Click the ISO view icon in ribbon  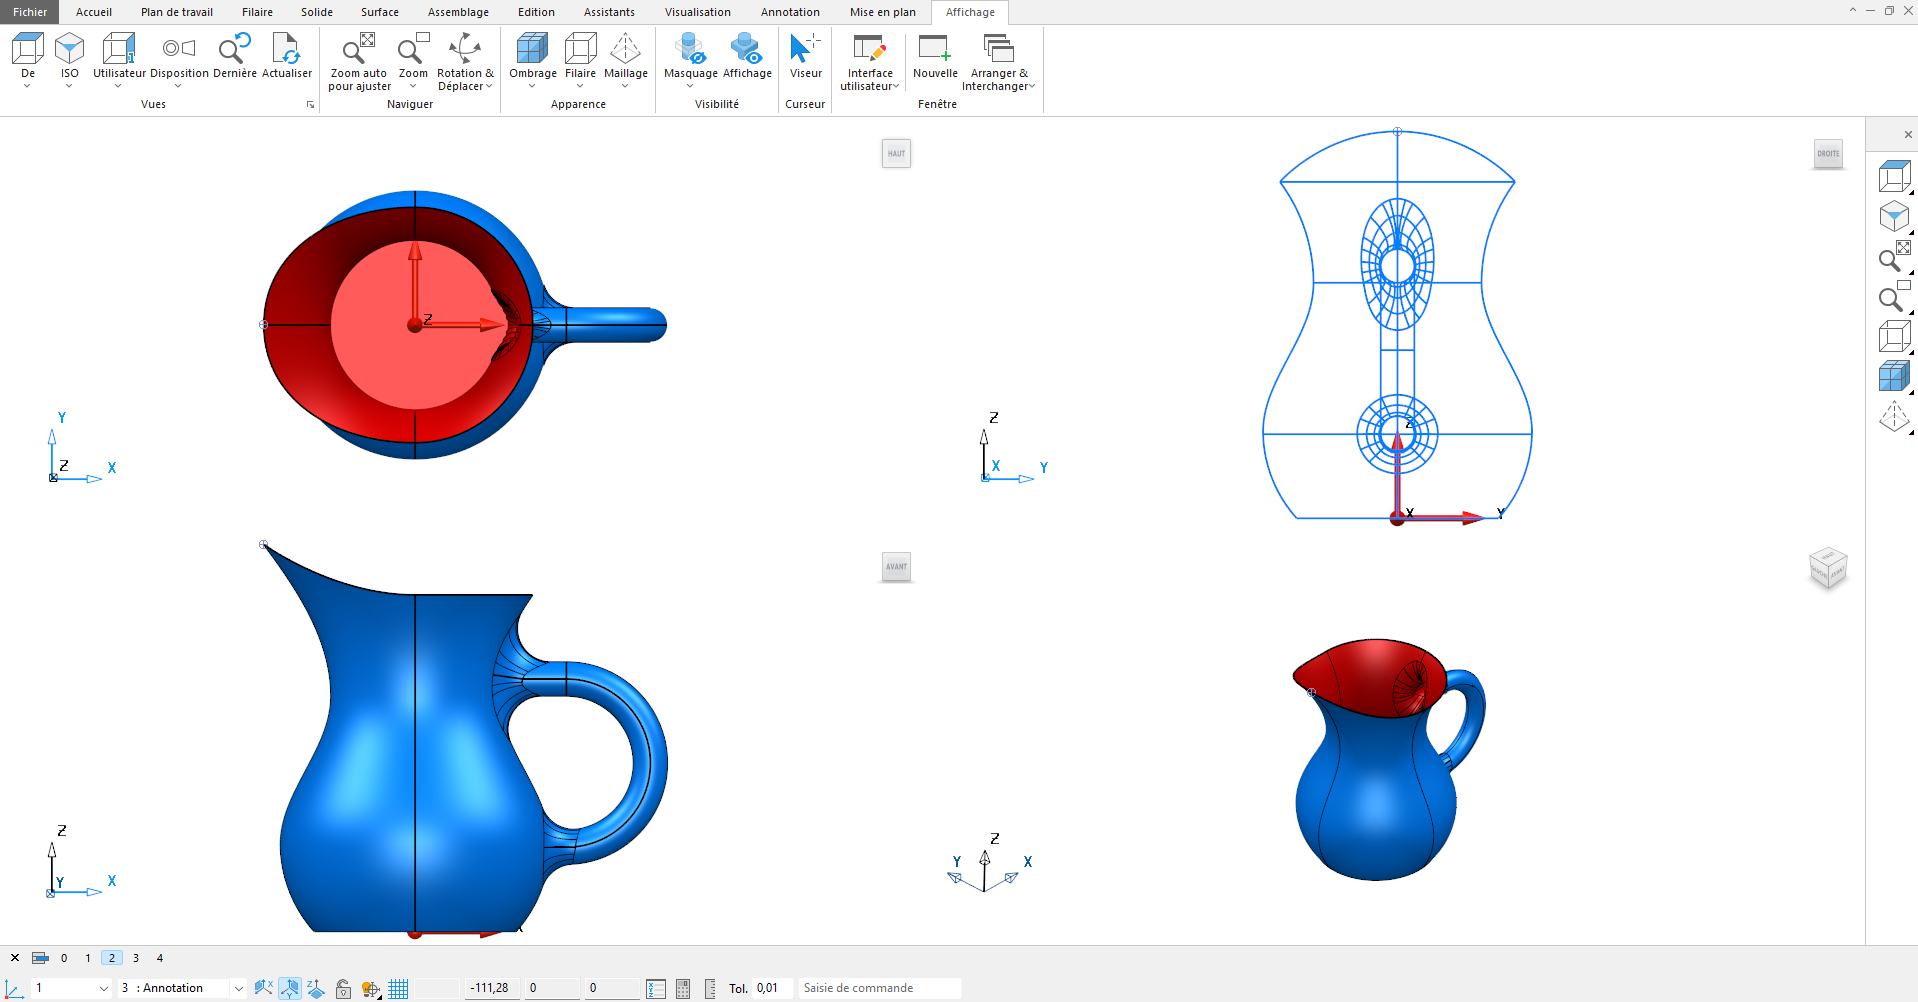click(x=69, y=49)
